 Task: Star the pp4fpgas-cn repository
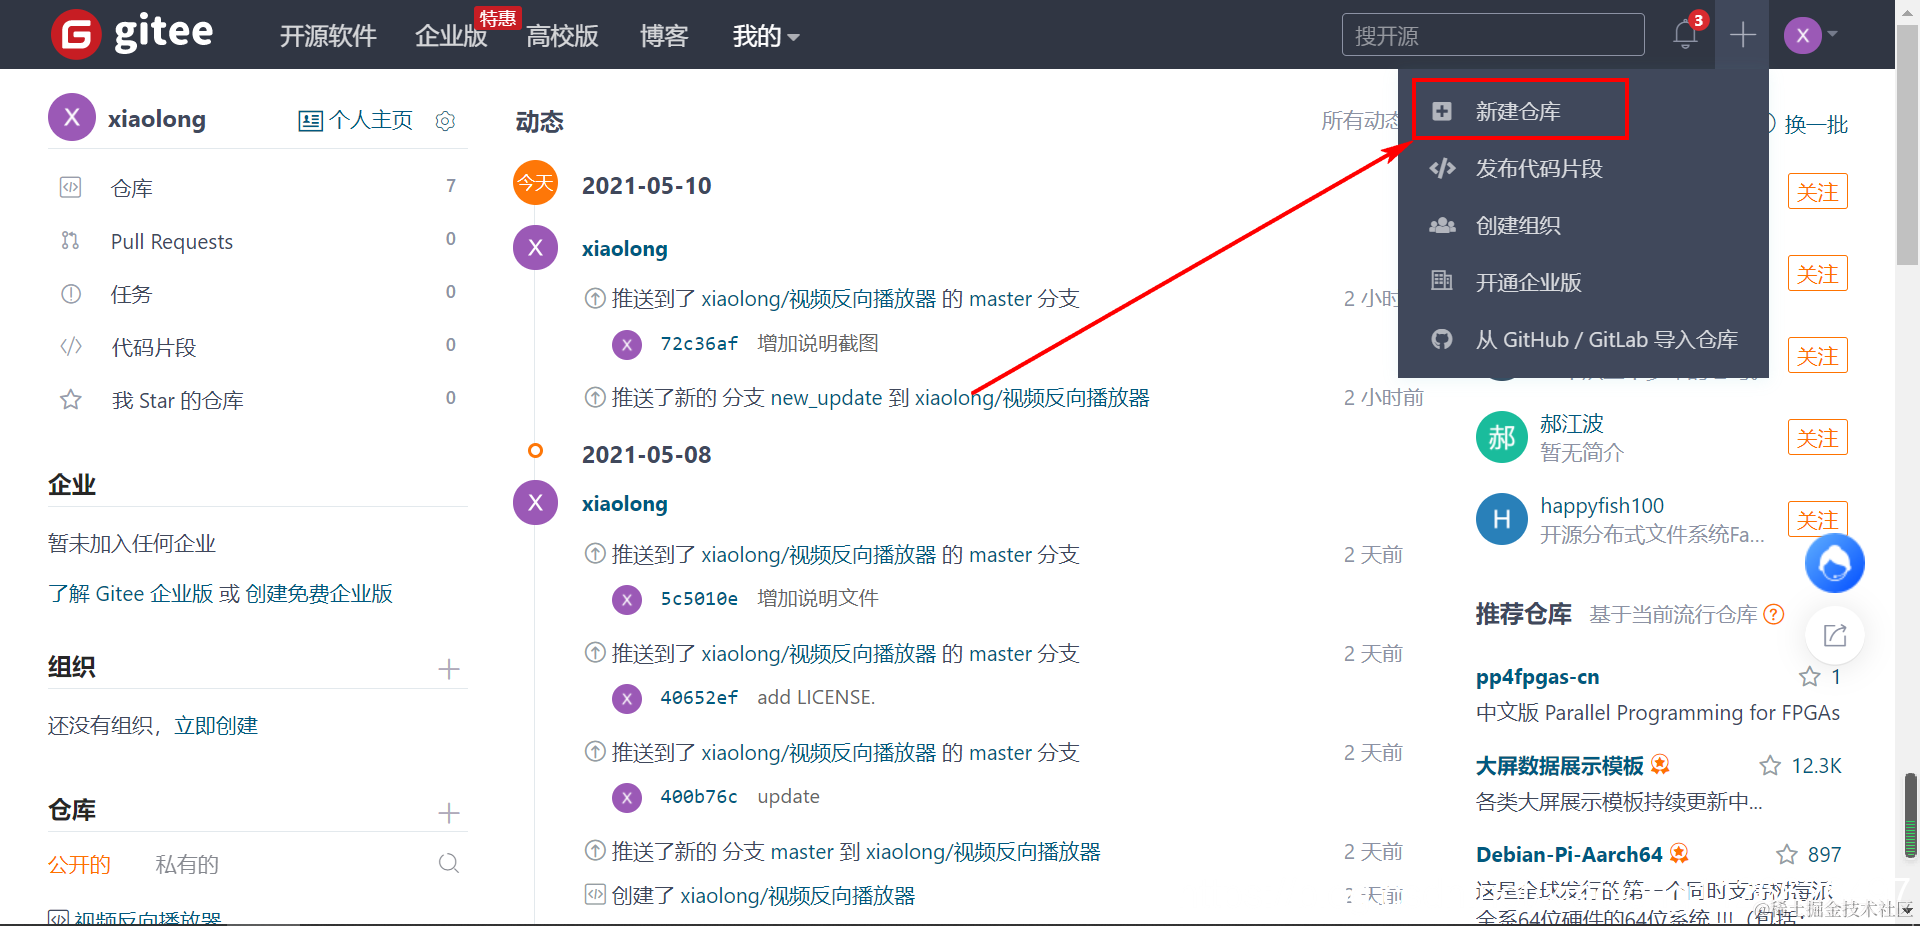[x=1809, y=677]
